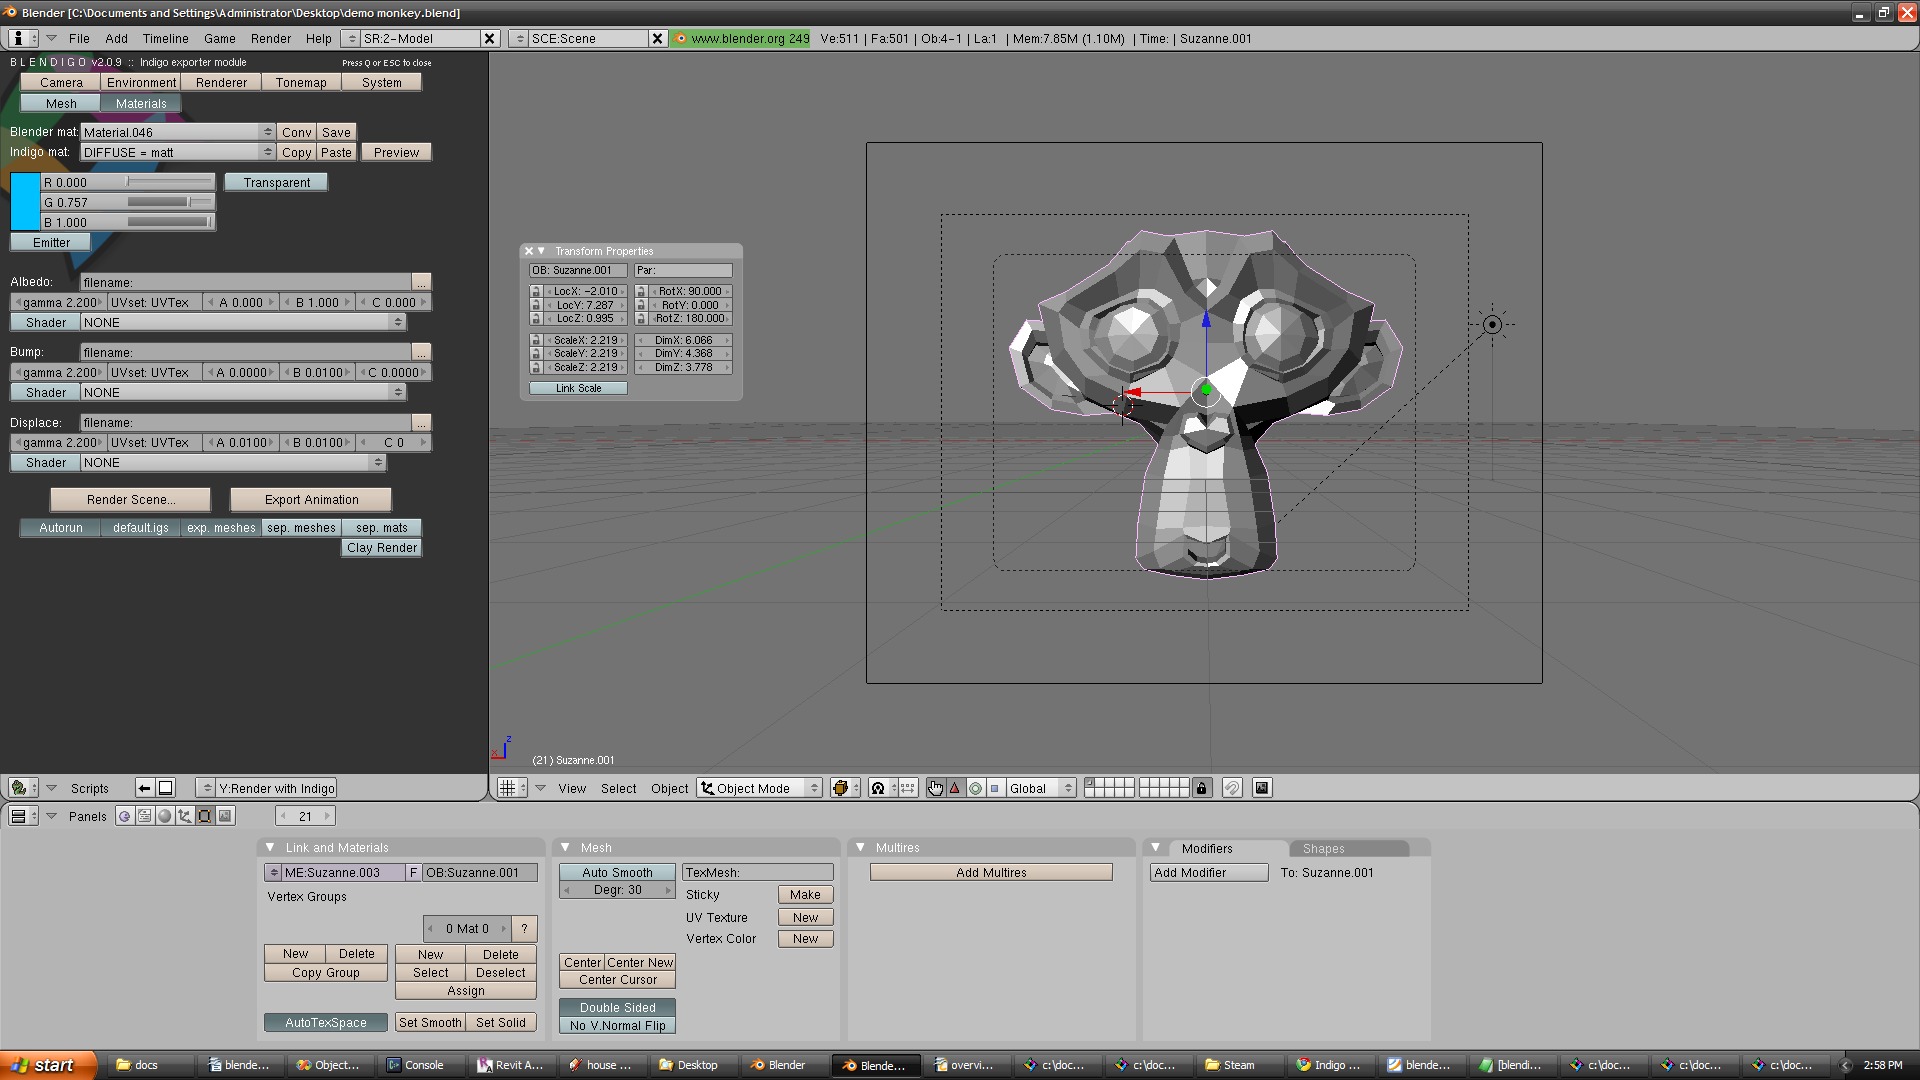
Task: Click the OpenGL render image icon
Action: 1262,788
